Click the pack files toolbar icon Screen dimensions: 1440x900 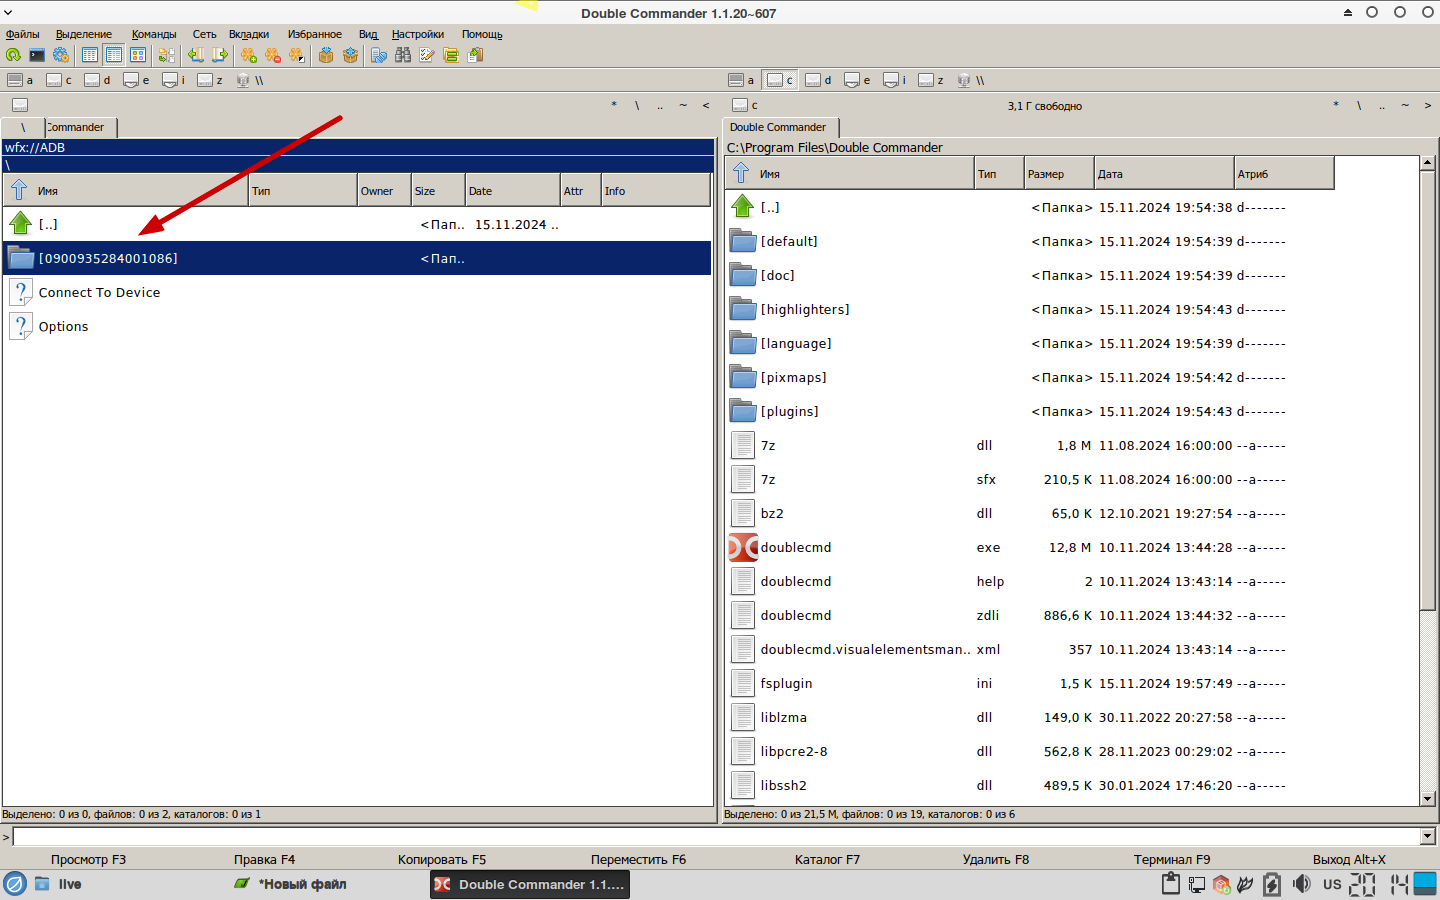click(326, 55)
